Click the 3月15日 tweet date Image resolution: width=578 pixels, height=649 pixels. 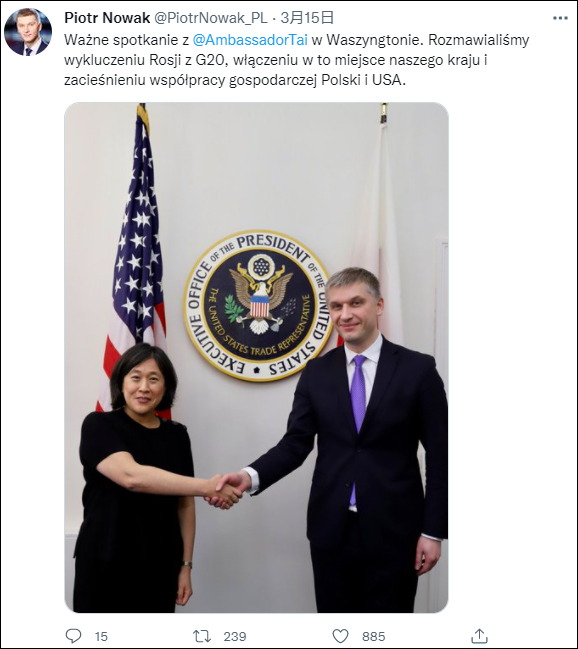click(x=307, y=18)
